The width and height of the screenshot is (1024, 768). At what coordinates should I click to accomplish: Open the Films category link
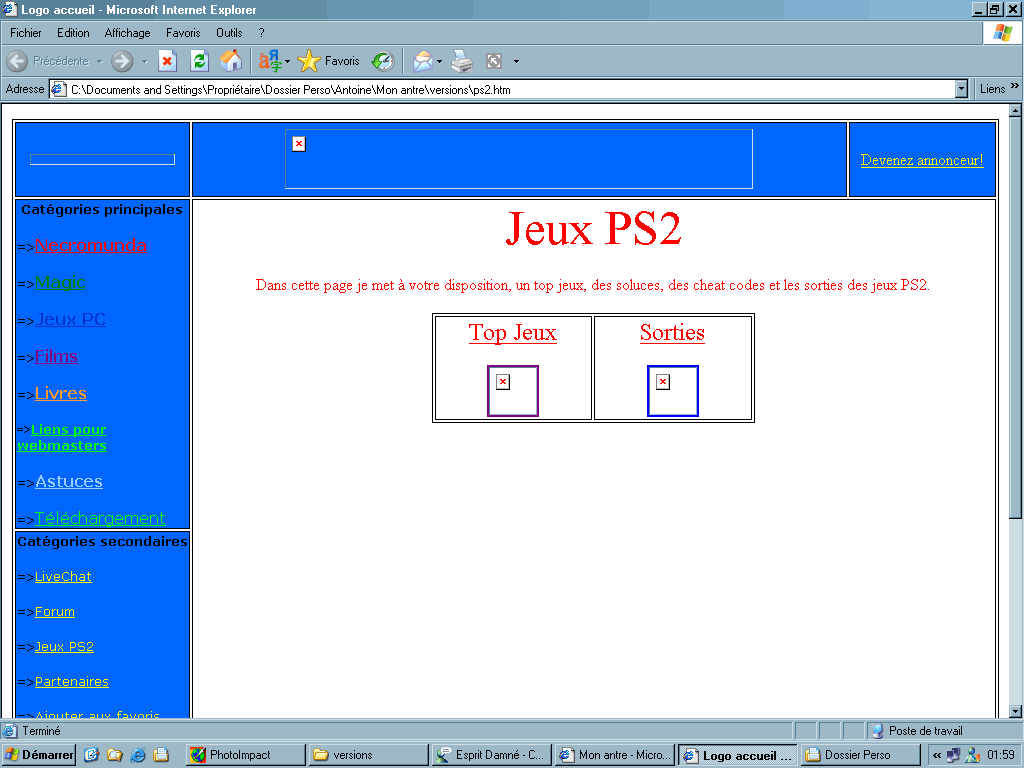click(x=56, y=357)
